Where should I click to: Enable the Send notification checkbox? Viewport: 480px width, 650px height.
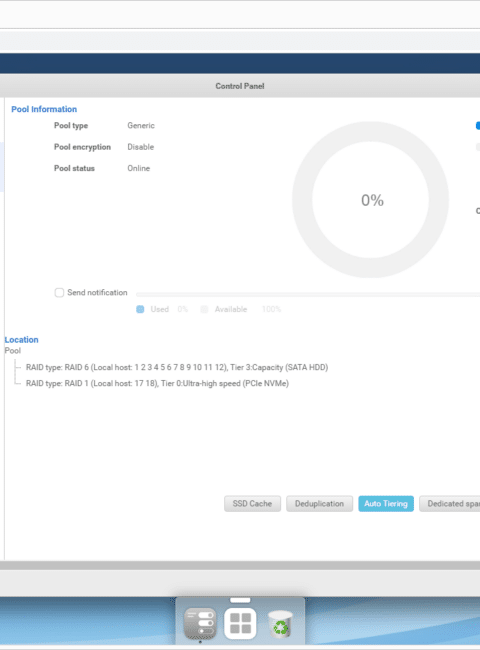click(x=59, y=293)
